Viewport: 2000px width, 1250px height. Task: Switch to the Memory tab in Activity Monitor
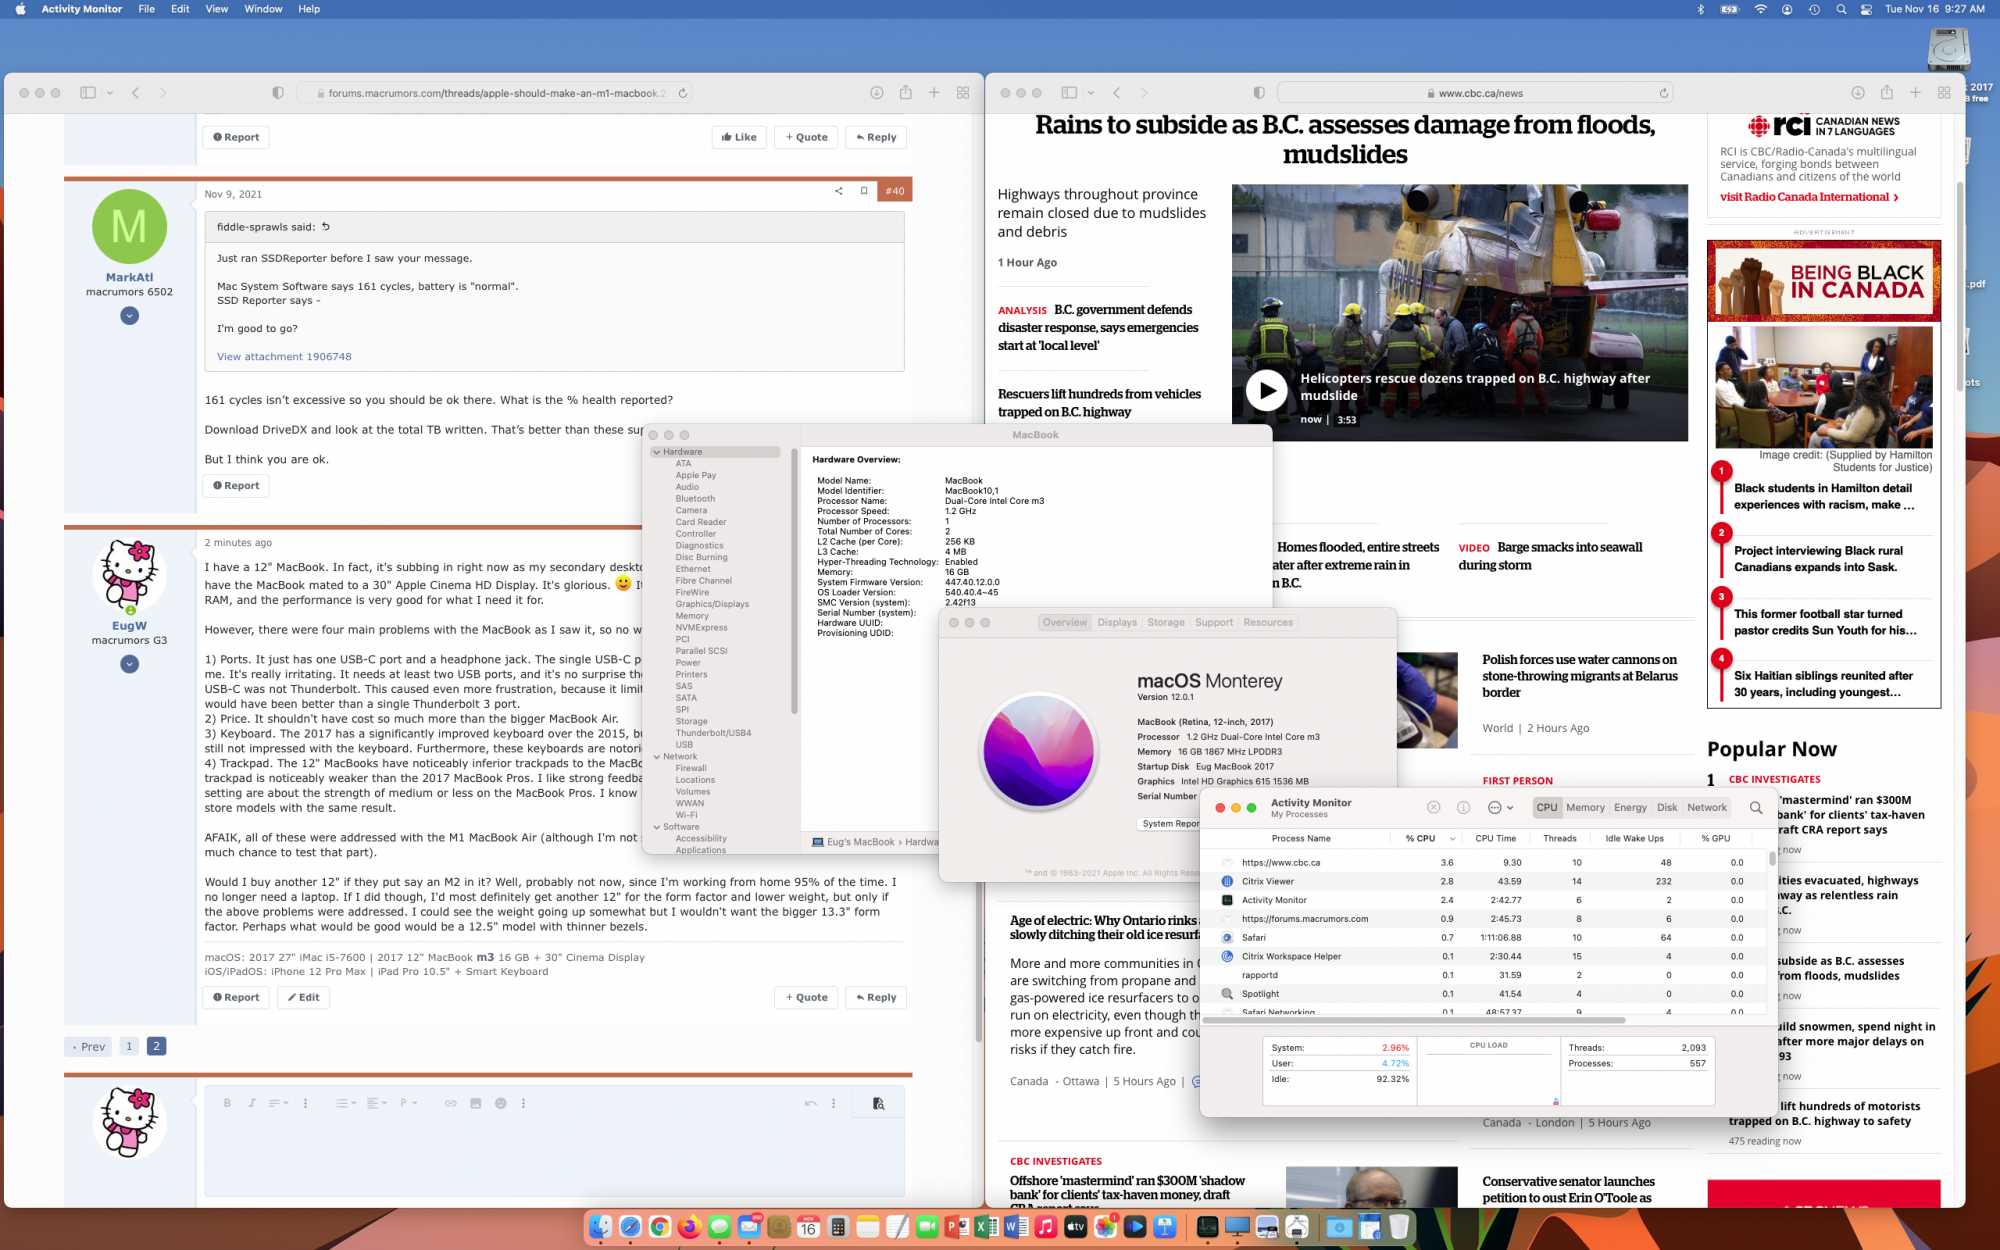coord(1585,808)
